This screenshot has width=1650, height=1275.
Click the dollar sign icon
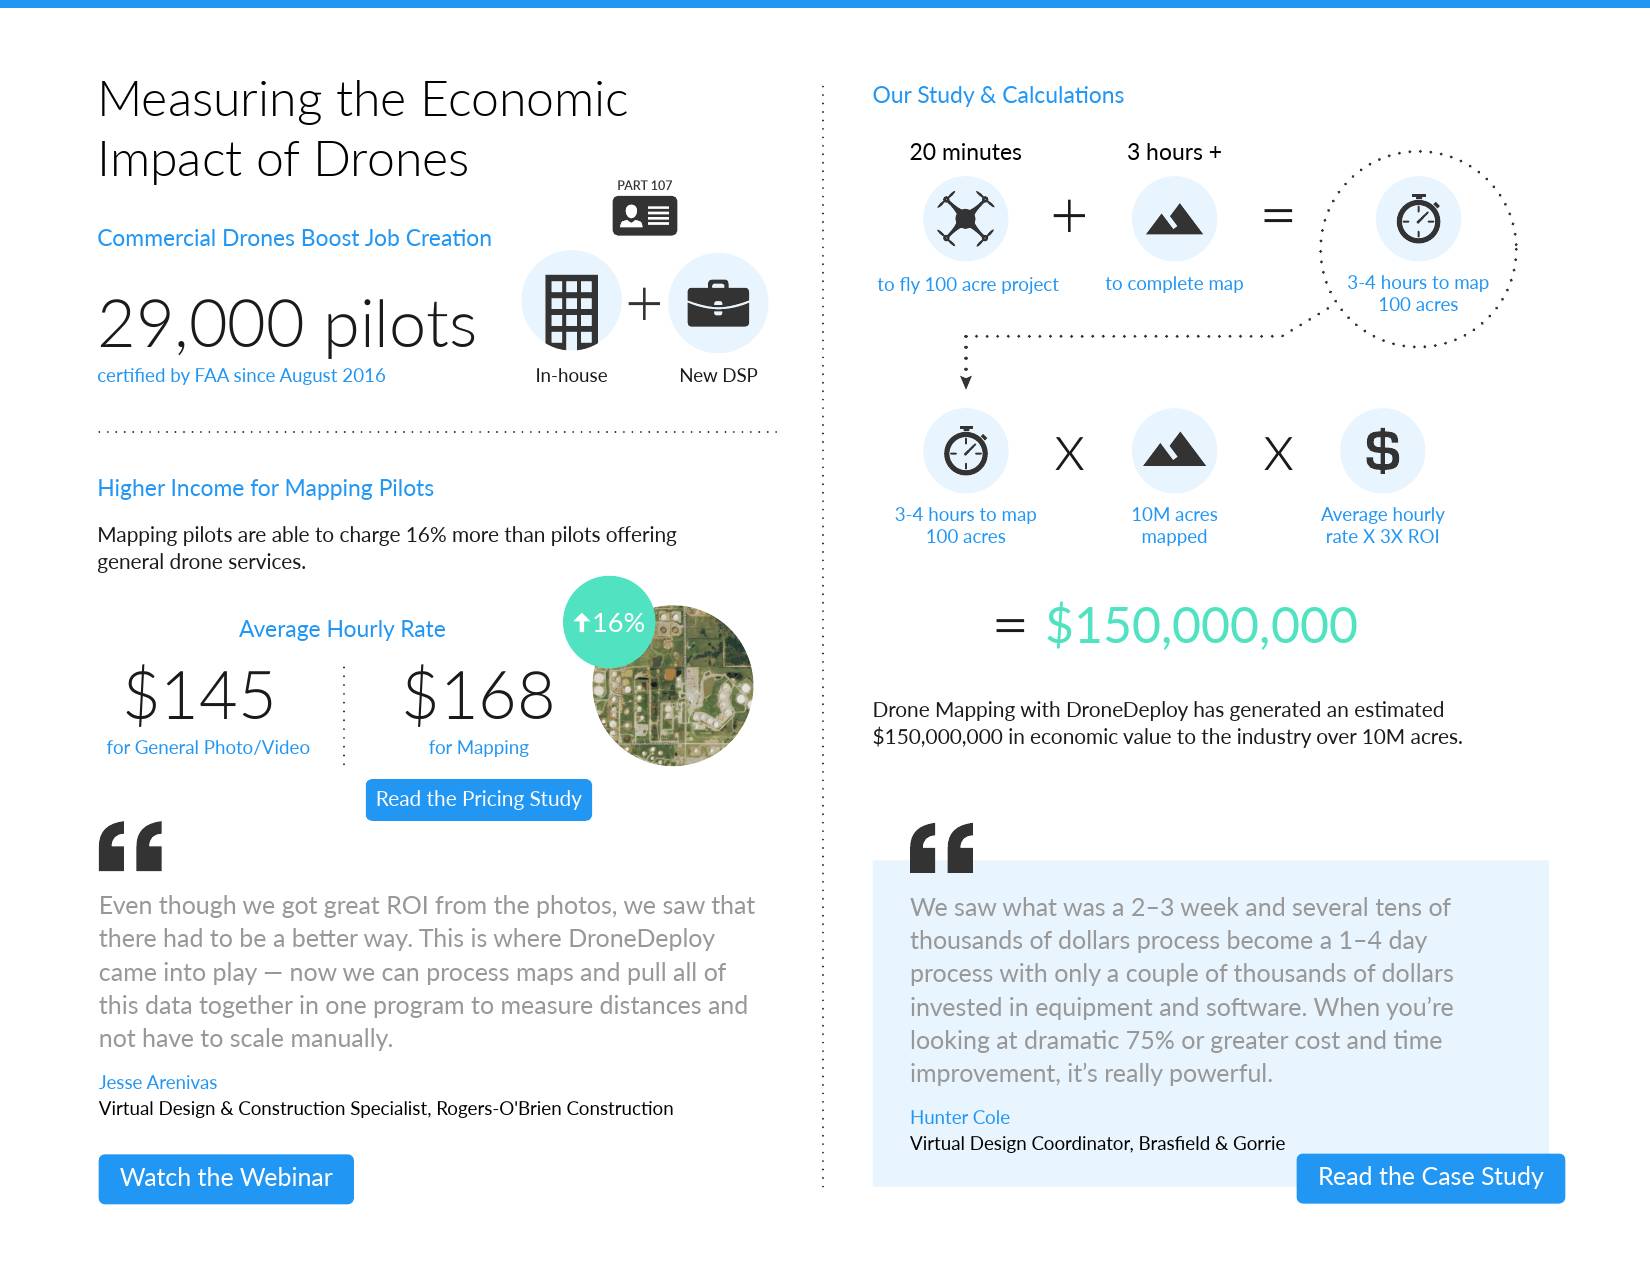pos(1382,451)
